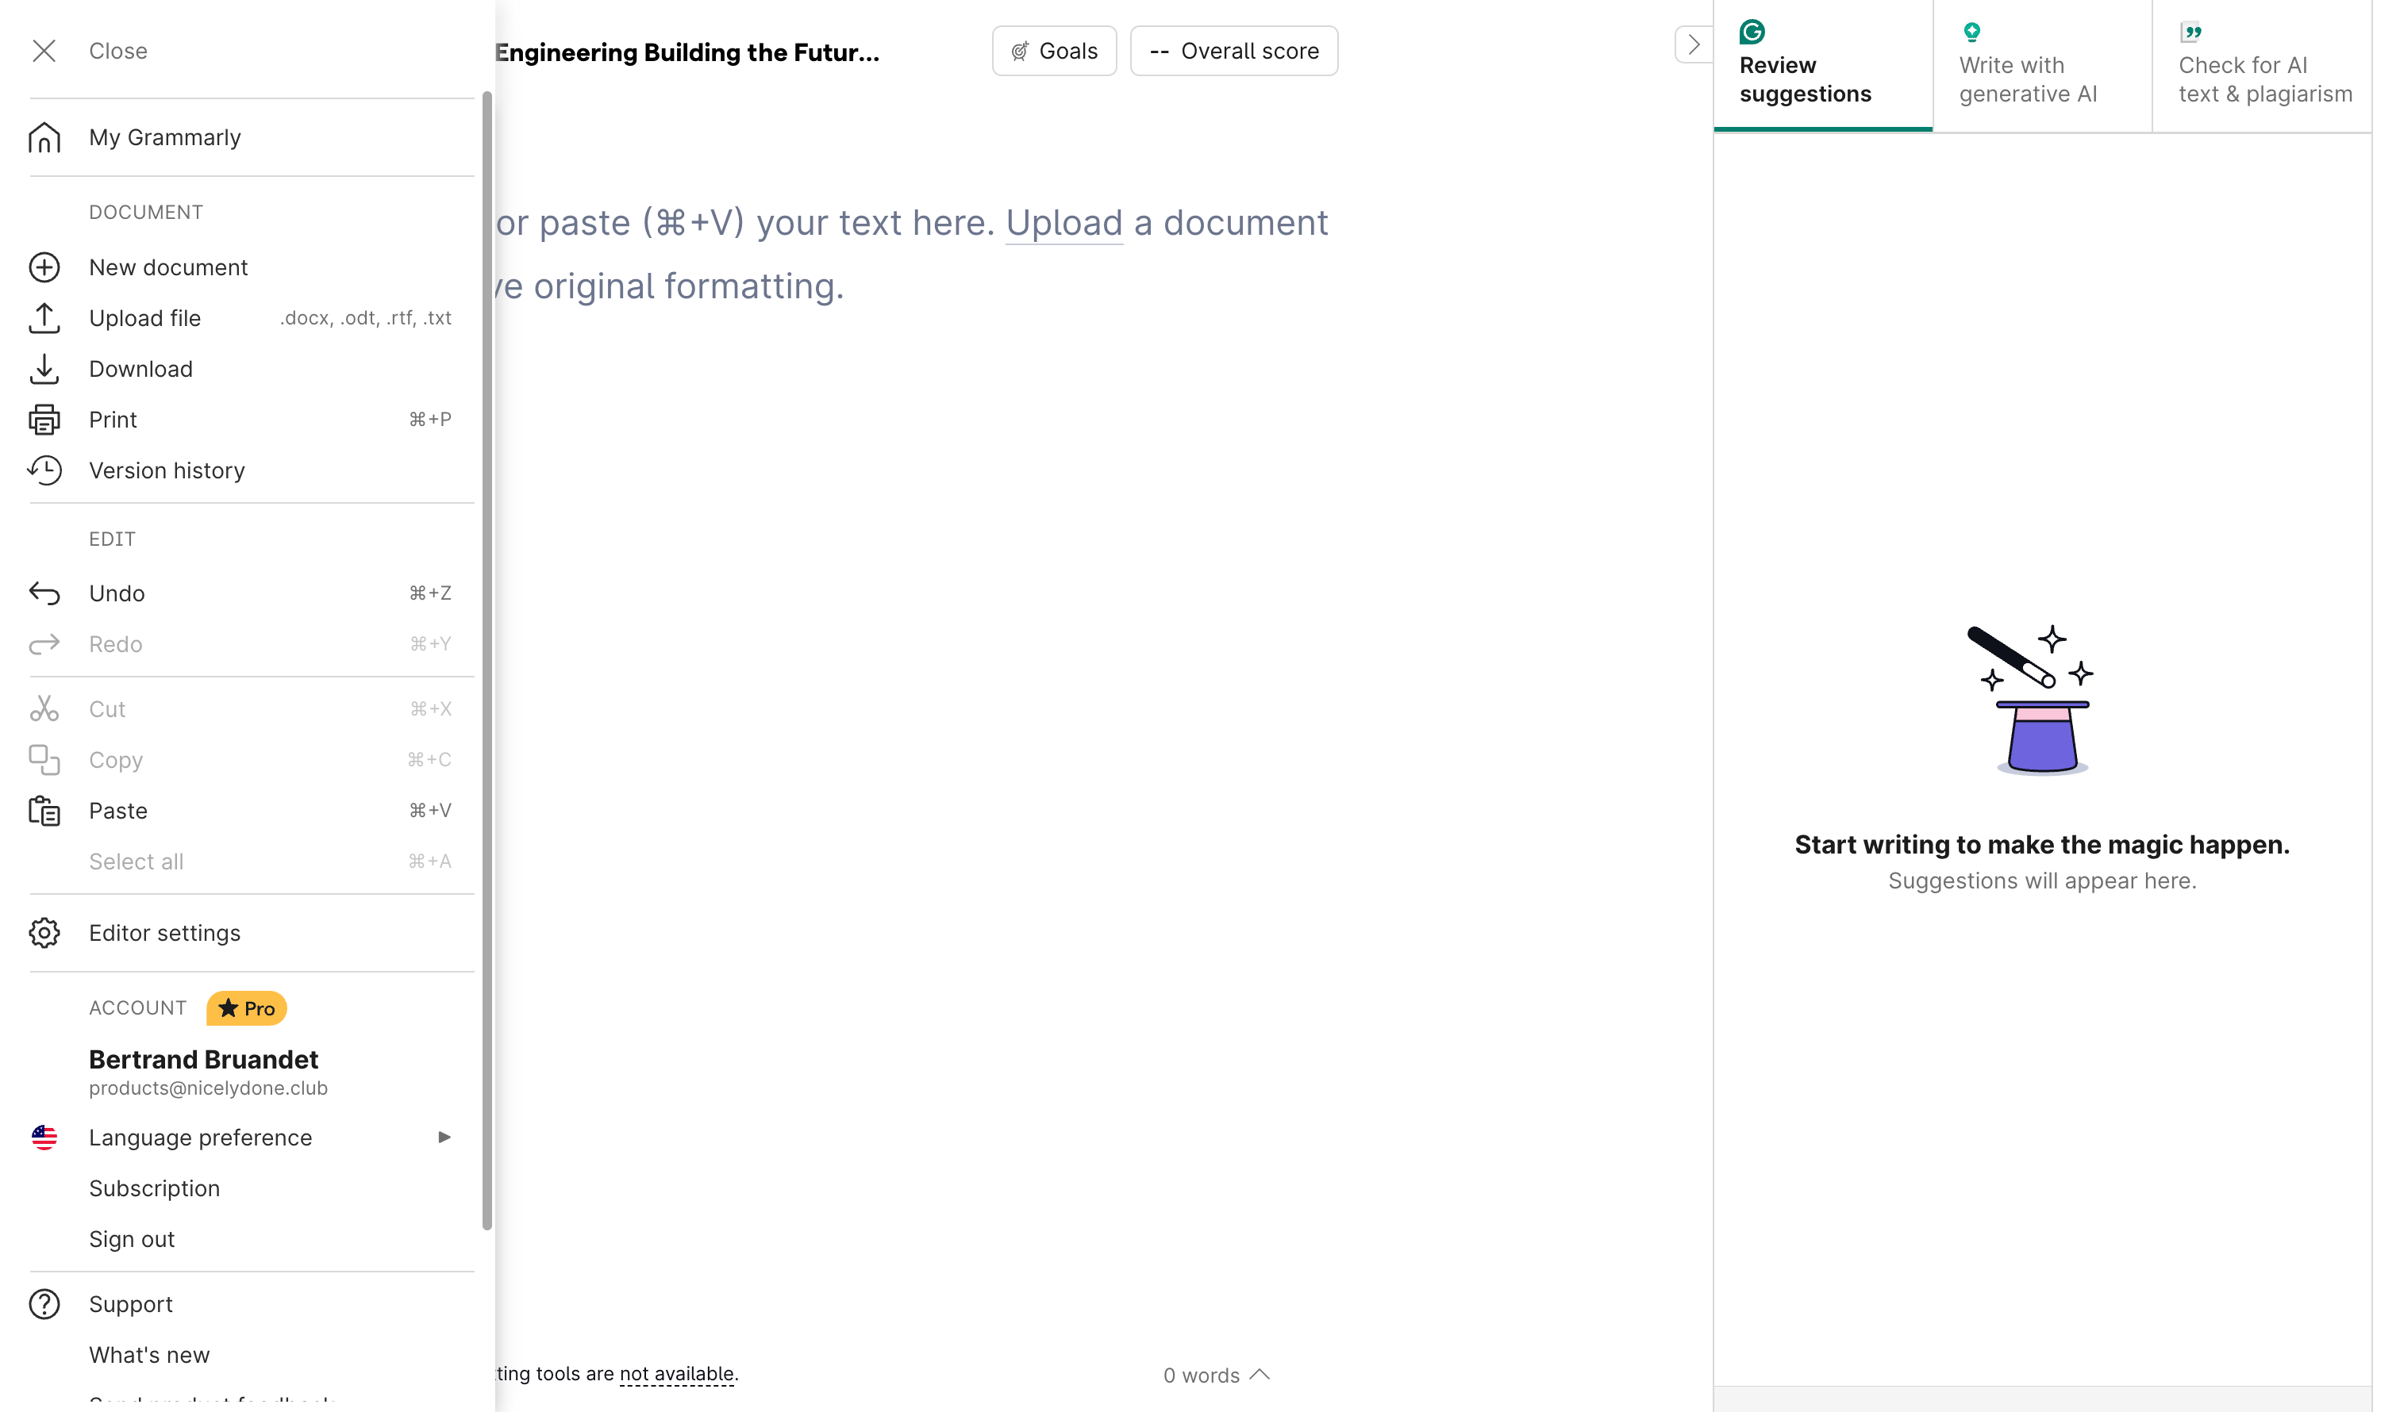This screenshot has height=1412, width=2400.
Task: Open My Grammarly menu item
Action: coord(252,137)
